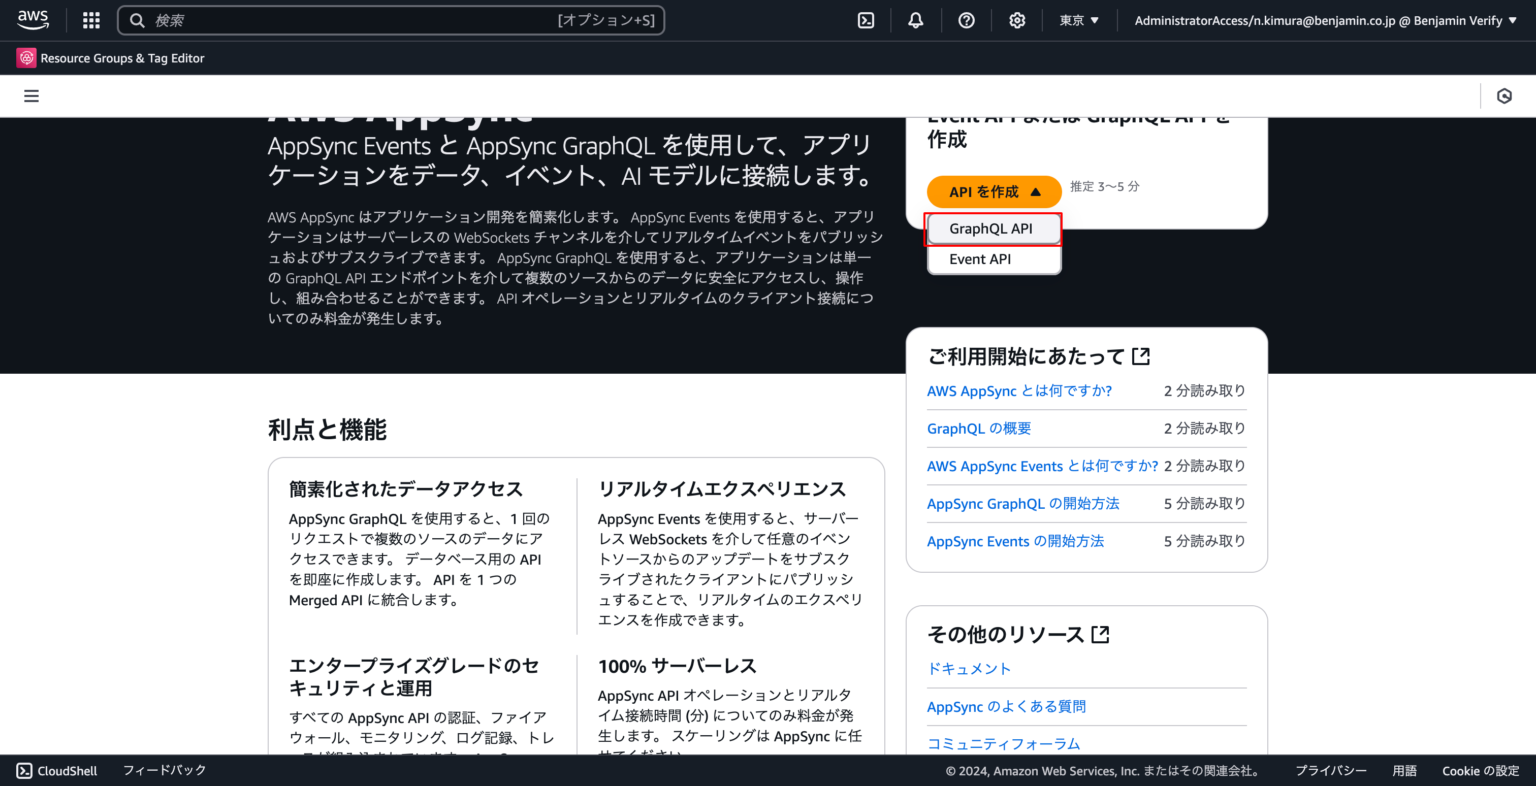Click the CloudShell icon in the bottom bar
1536x786 pixels.
(22, 770)
